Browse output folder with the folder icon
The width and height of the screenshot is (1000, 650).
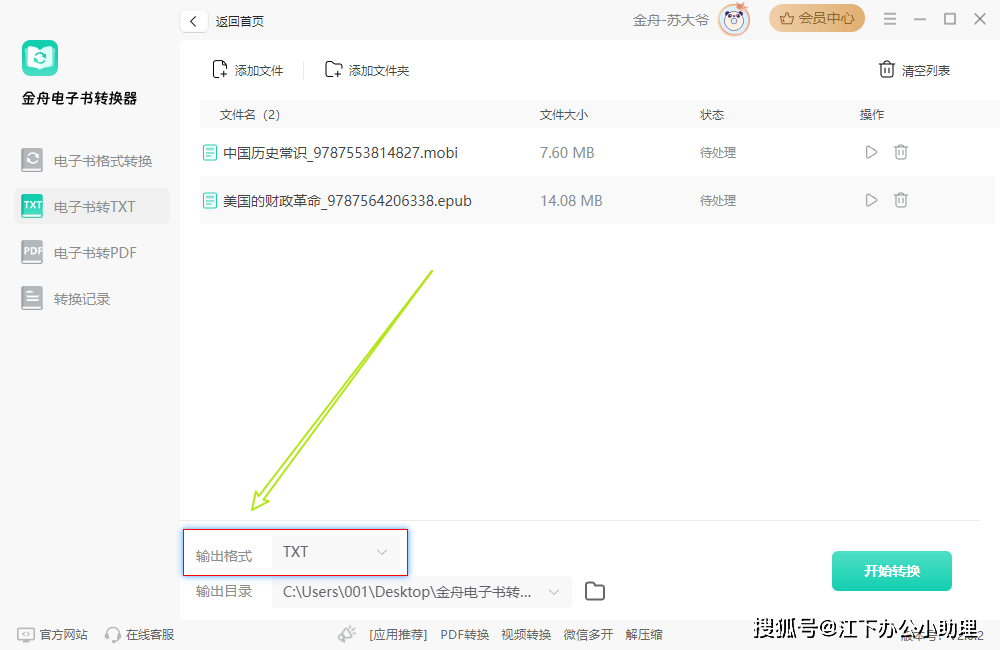[595, 591]
